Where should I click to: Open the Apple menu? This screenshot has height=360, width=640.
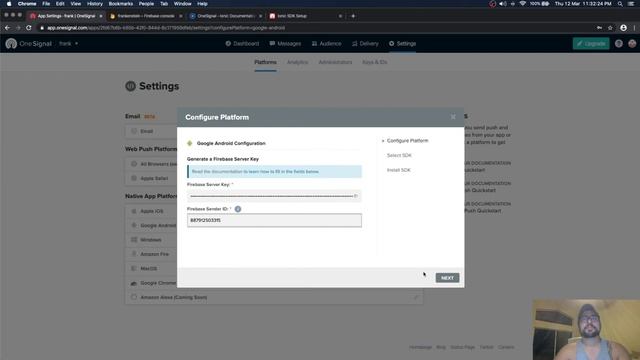coord(9,4)
